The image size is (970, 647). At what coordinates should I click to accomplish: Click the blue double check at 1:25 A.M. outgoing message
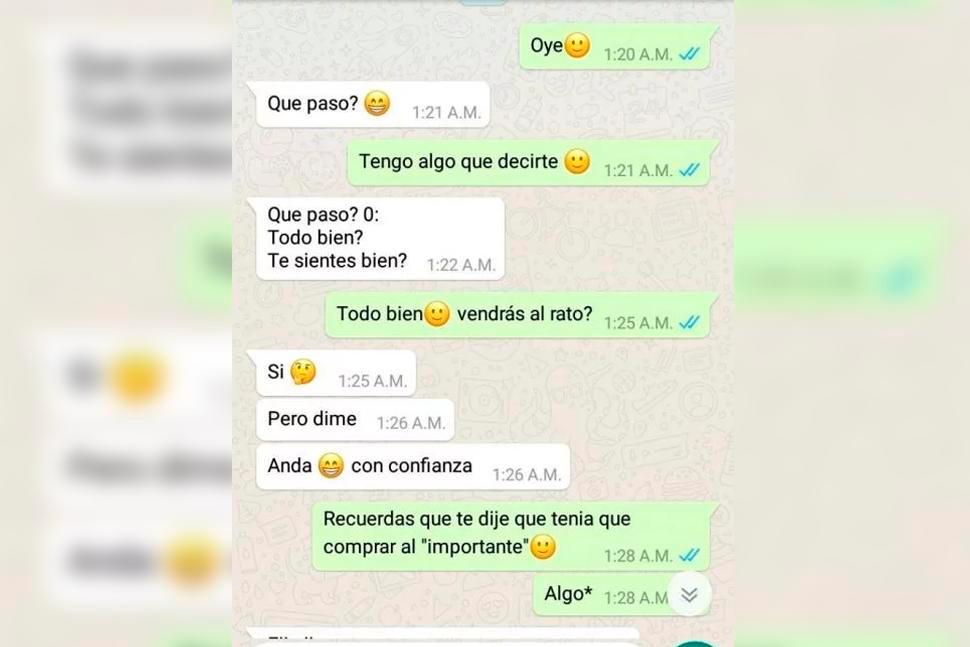tap(690, 322)
